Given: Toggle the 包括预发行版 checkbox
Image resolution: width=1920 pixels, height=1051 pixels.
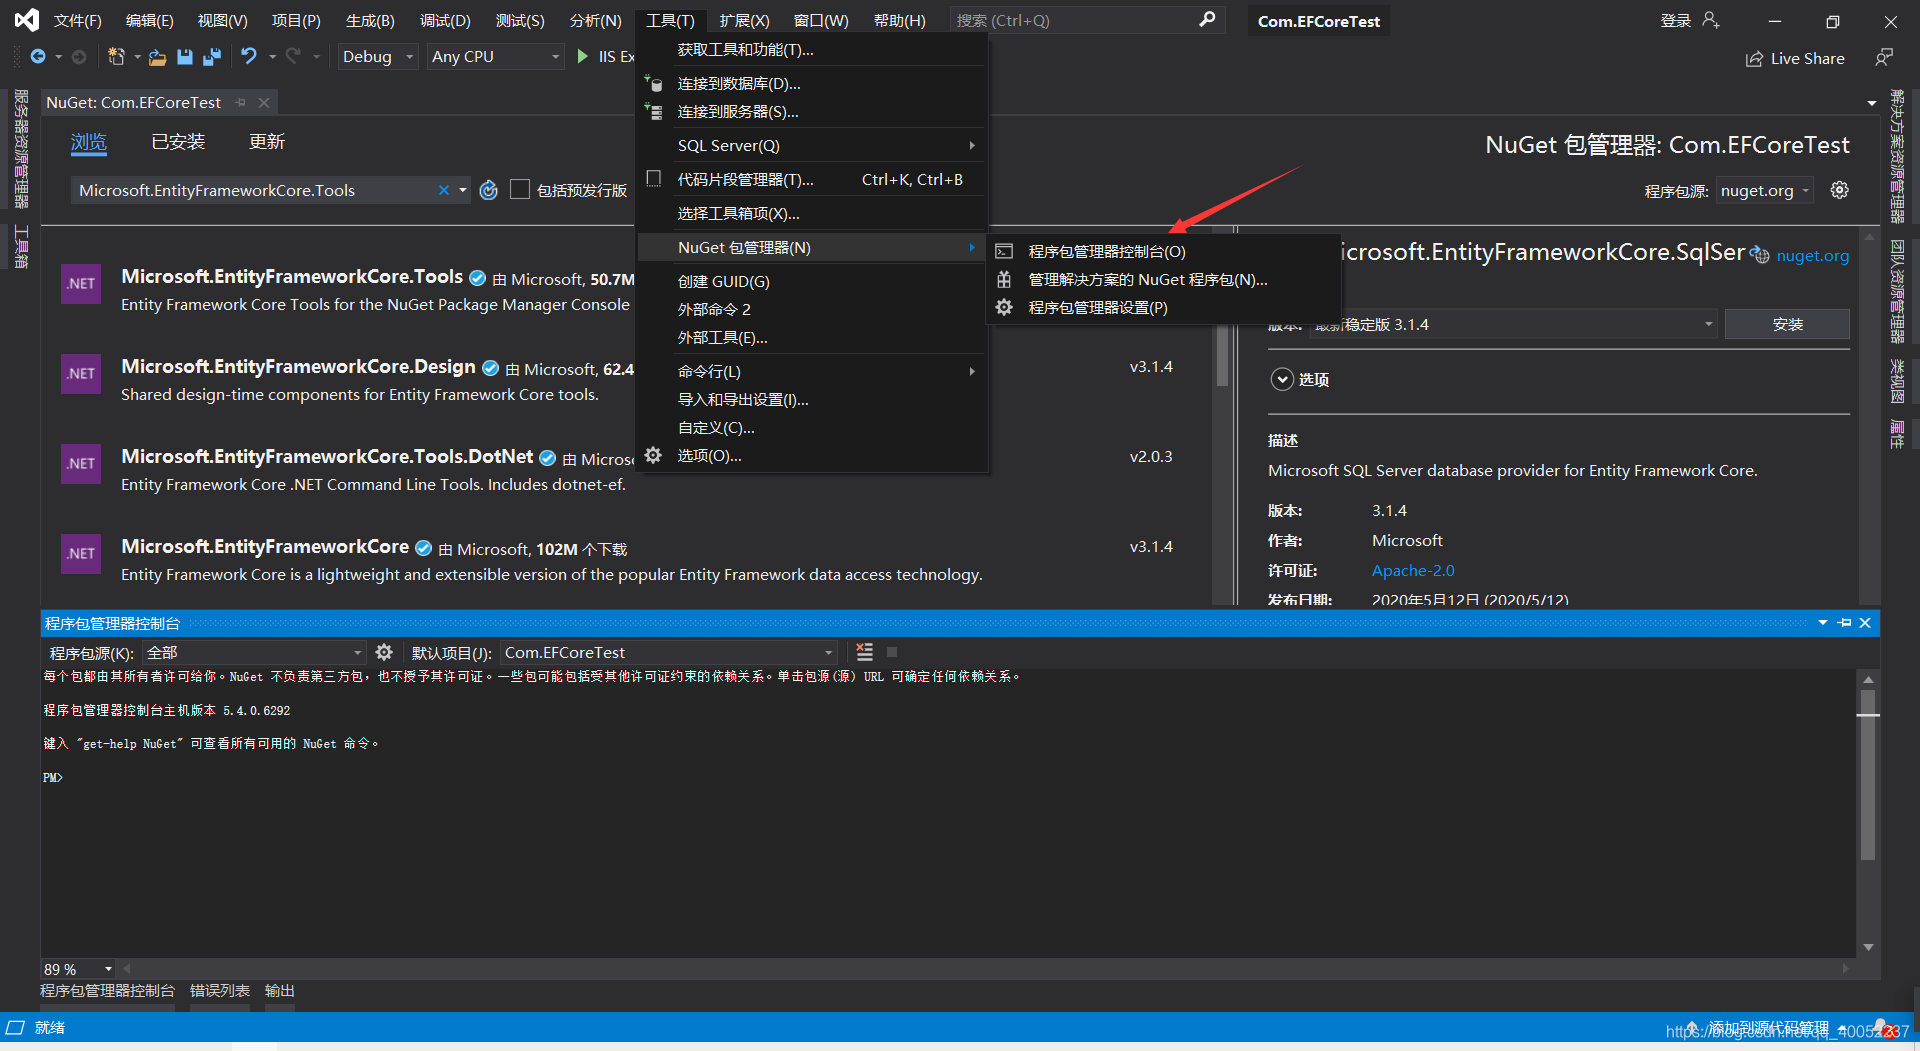Looking at the screenshot, I should 520,189.
